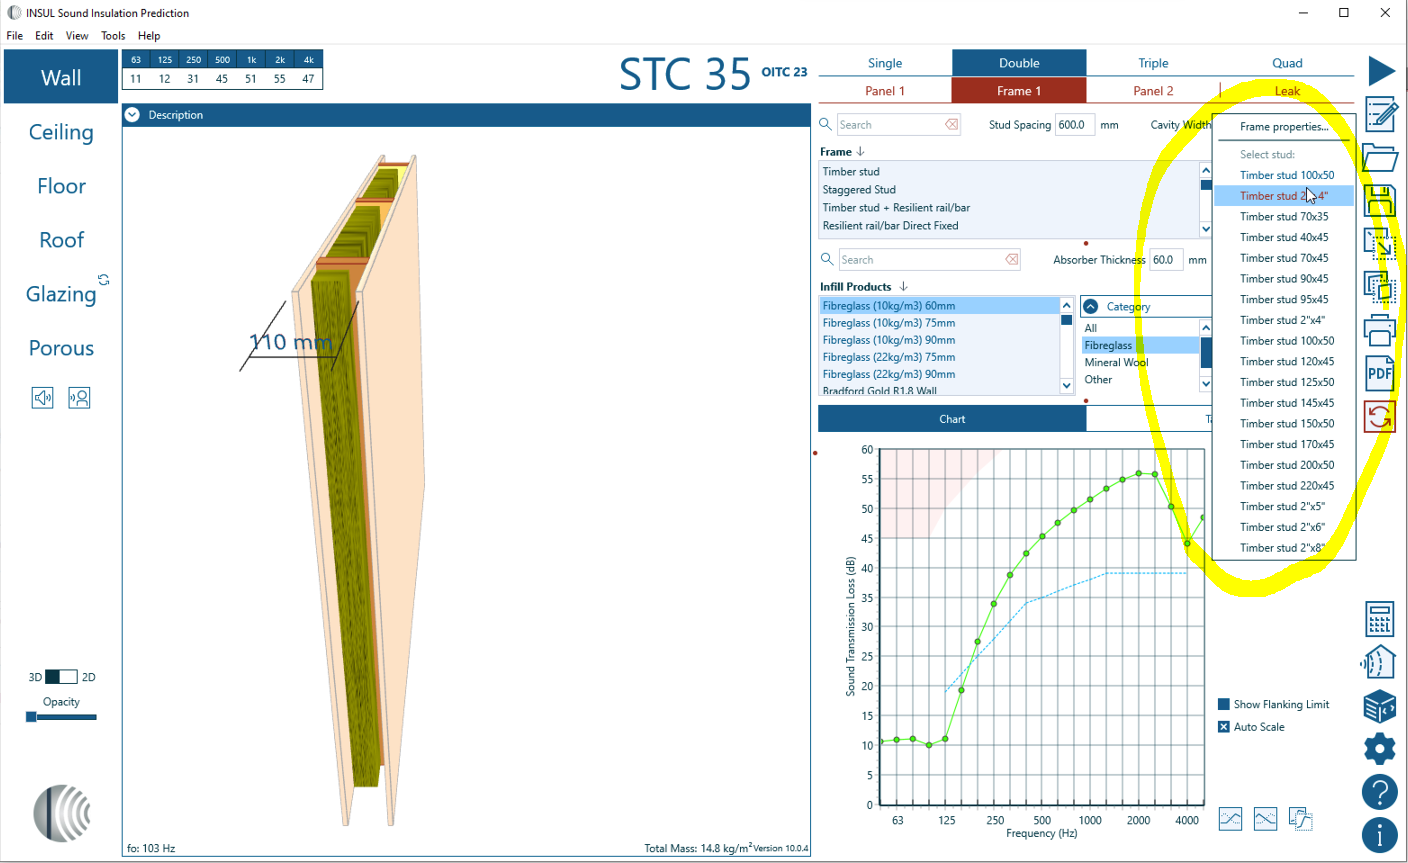Click the sync arrows icon beside Glazing
The height and width of the screenshot is (863, 1408).
pyautogui.click(x=103, y=280)
